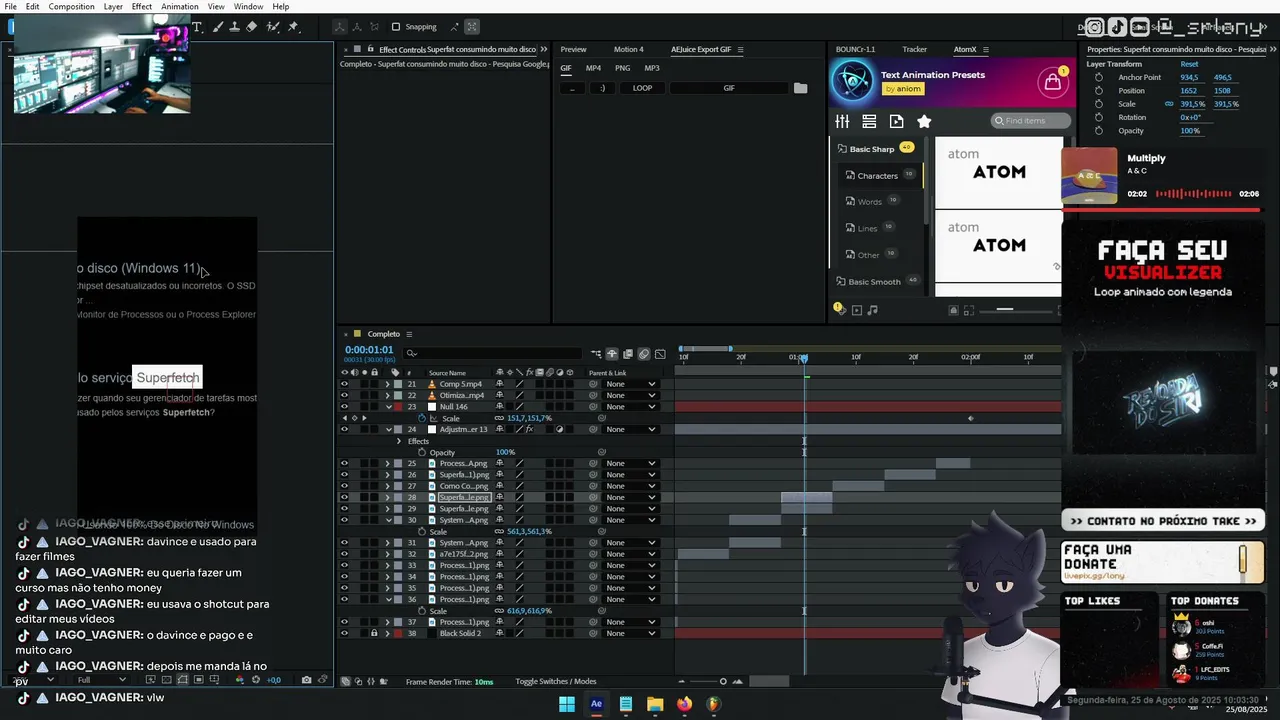1280x720 pixels.
Task: Open the Composition Mini-Flowchart
Action: pyautogui.click(x=596, y=354)
